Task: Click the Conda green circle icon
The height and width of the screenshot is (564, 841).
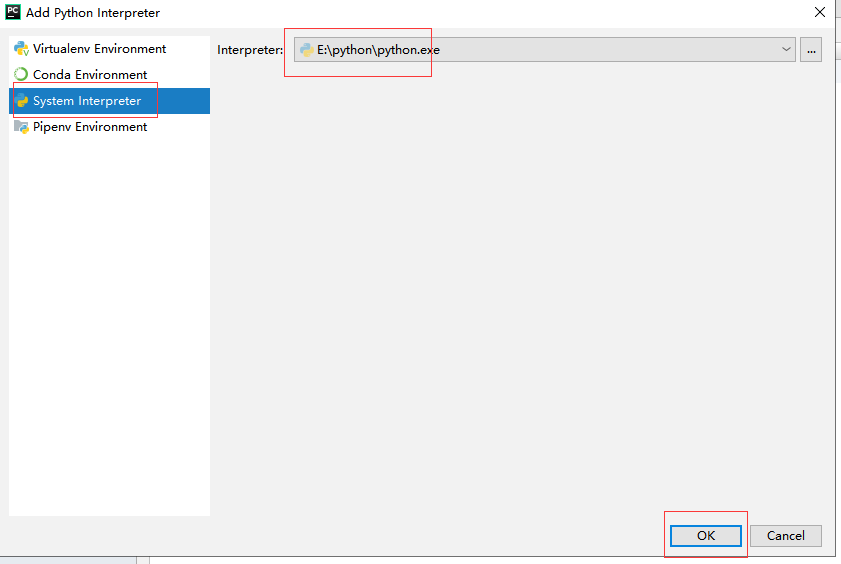Action: point(21,75)
